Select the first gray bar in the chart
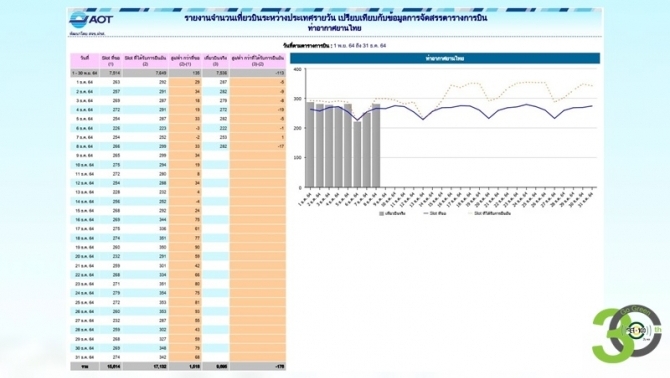Viewport: 670px width, 378px height. coord(310,144)
